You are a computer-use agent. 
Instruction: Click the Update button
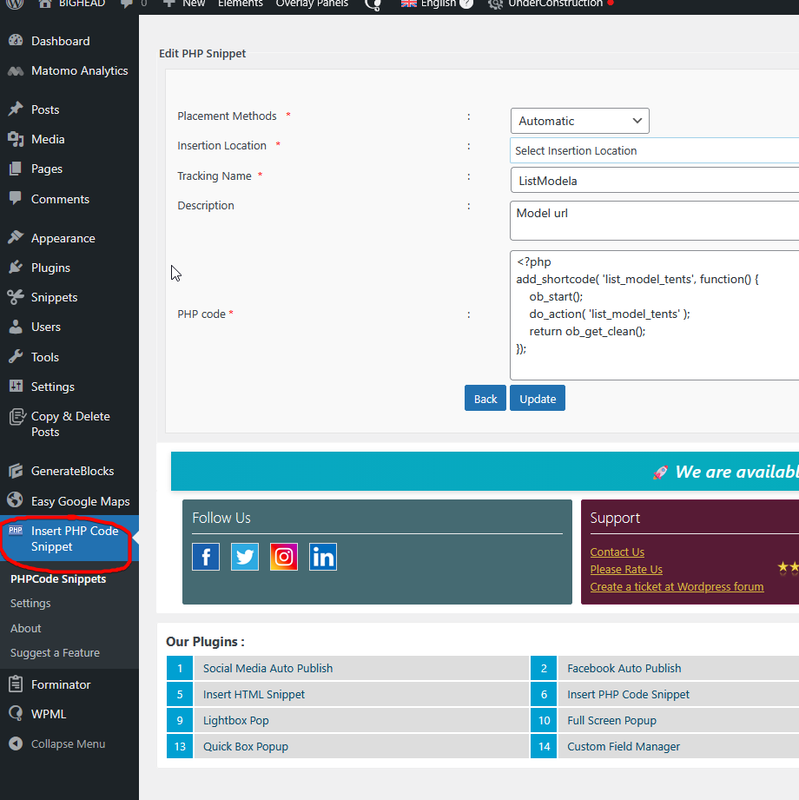(x=537, y=398)
